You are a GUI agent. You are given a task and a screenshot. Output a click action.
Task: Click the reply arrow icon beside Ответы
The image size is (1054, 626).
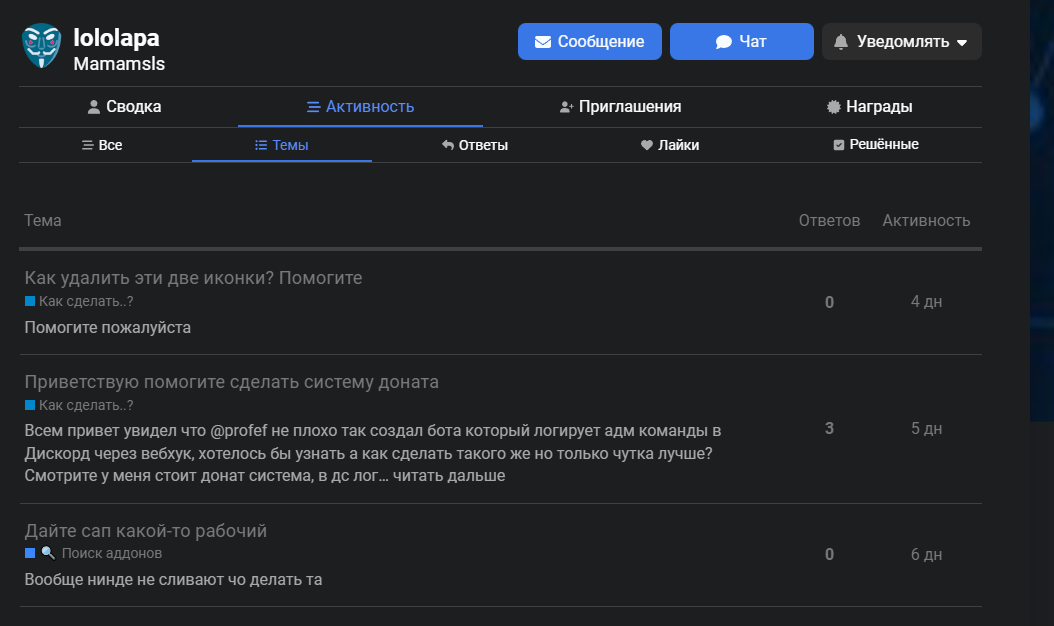click(448, 145)
